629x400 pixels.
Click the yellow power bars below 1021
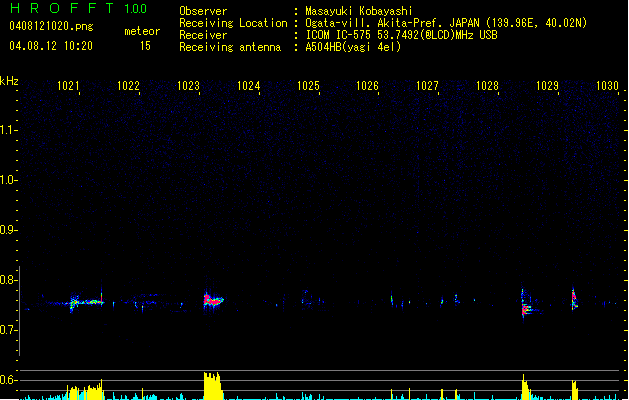(x=85, y=392)
